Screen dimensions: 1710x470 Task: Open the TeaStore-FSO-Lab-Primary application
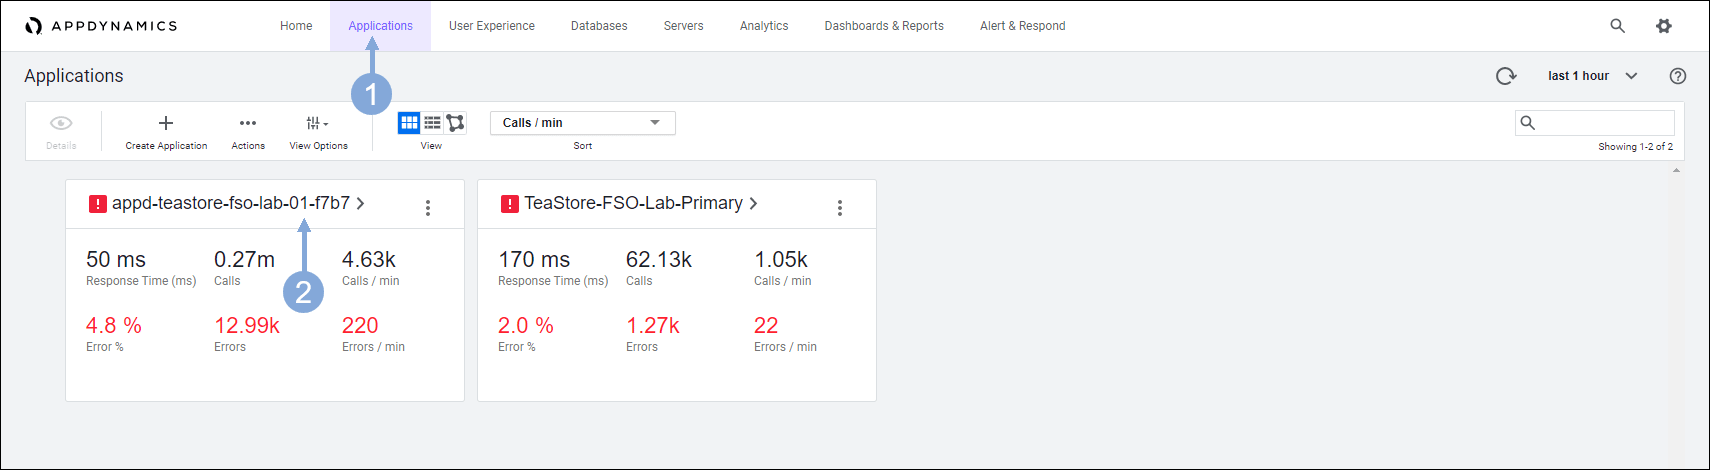point(633,204)
